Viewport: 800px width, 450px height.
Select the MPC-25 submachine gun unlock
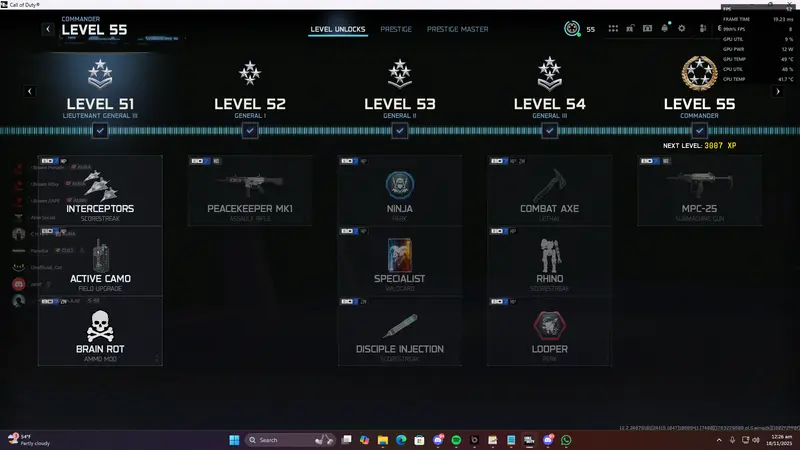point(699,190)
